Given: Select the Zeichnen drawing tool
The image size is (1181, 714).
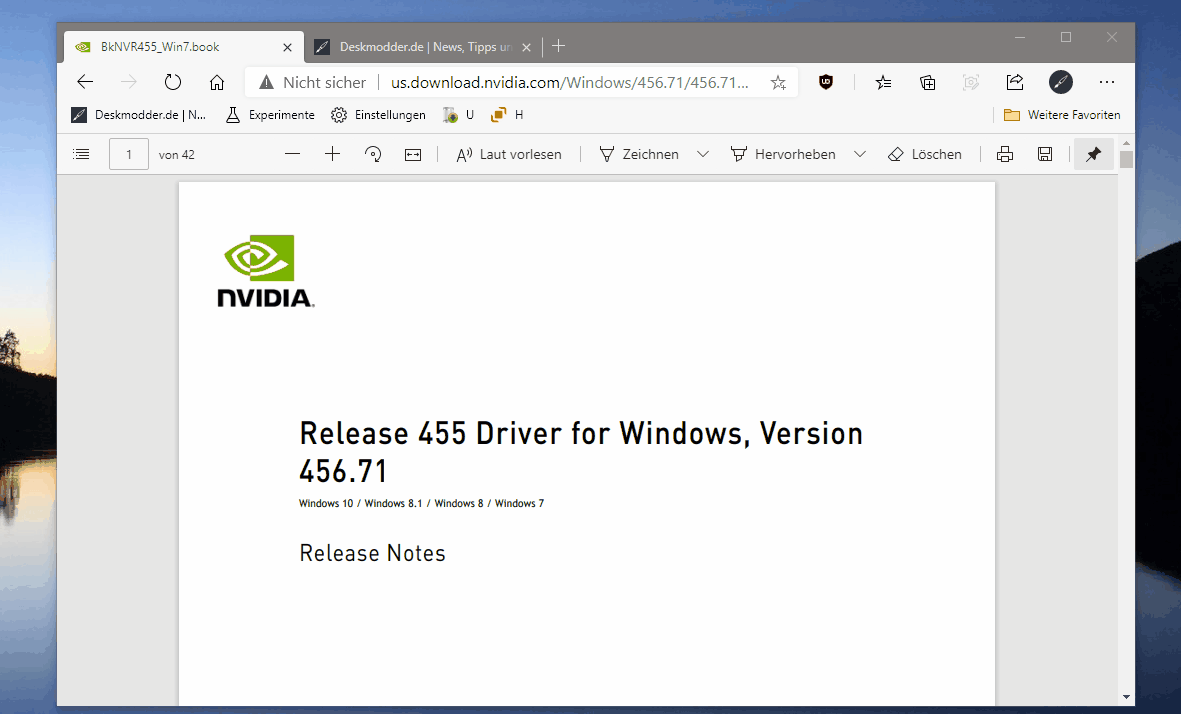Looking at the screenshot, I should pyautogui.click(x=639, y=154).
